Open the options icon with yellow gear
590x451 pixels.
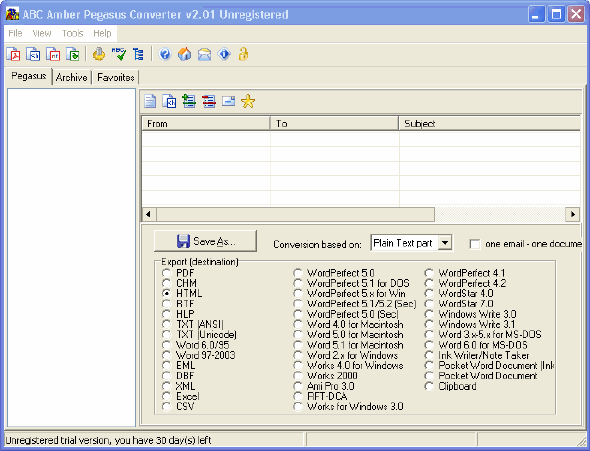coord(99,55)
